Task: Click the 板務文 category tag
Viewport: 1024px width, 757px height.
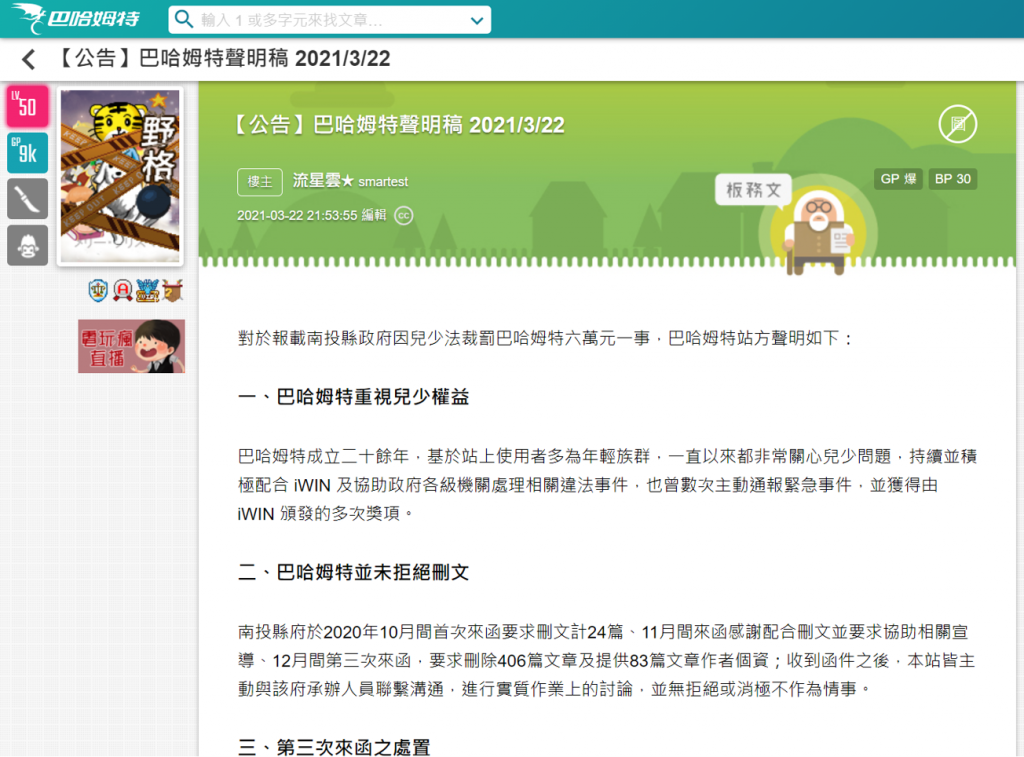Action: point(754,190)
